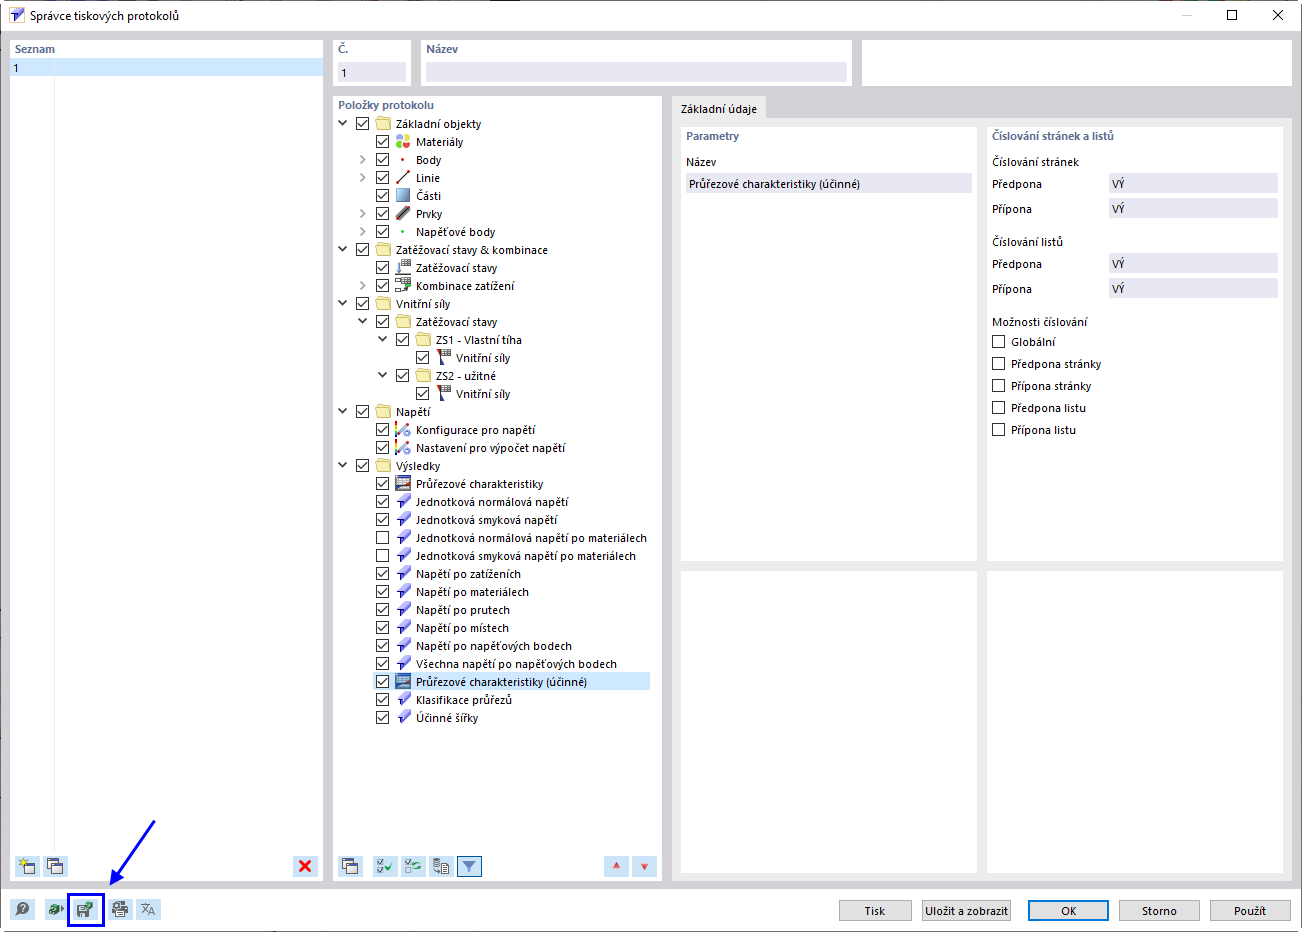
Task: Click the green arrow icon beside help
Action: (55, 909)
